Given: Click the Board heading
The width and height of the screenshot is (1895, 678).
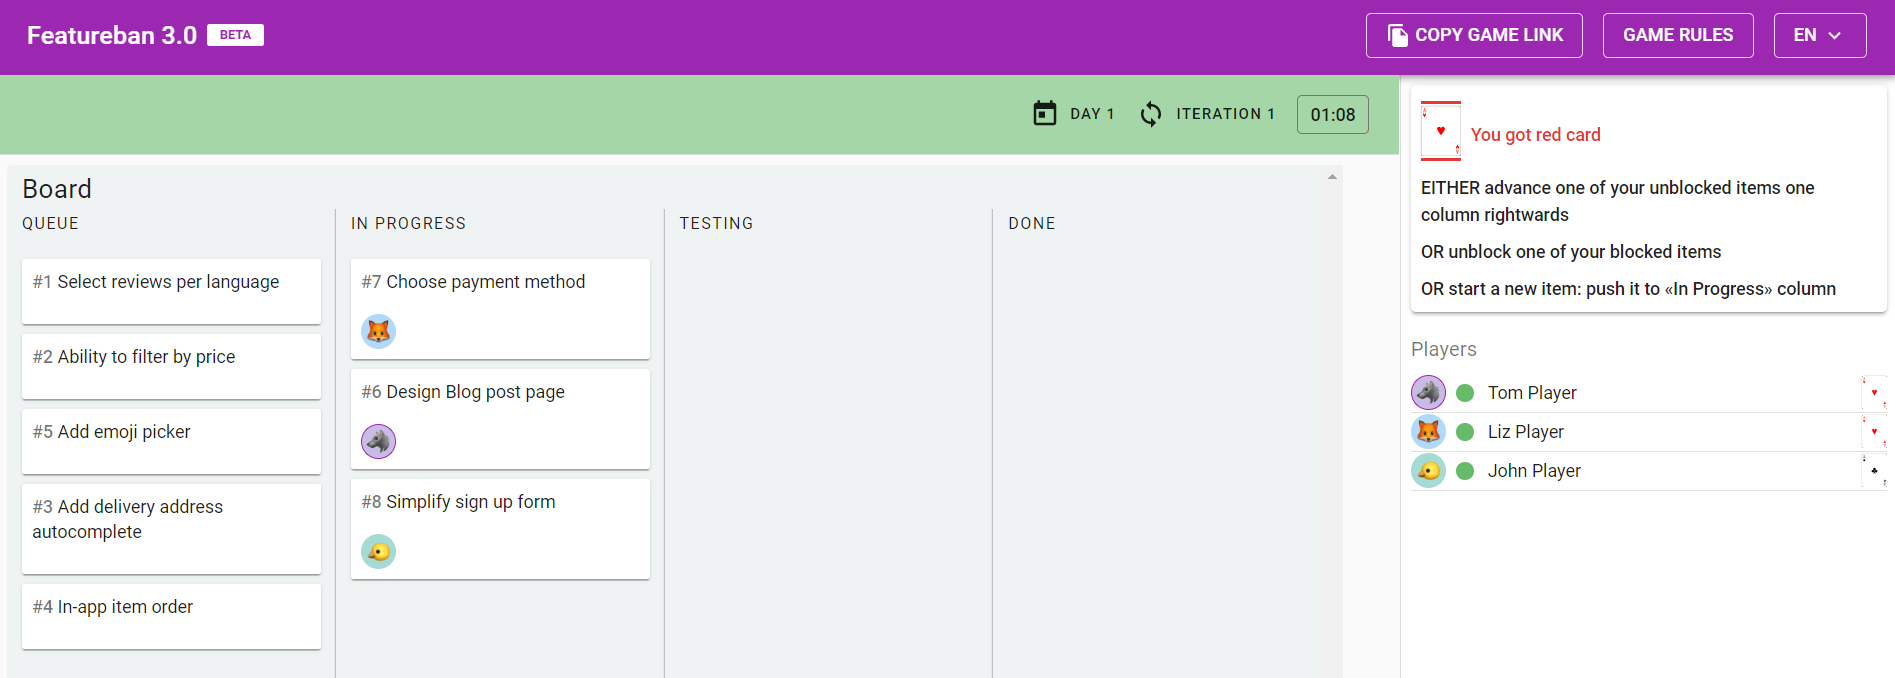Looking at the screenshot, I should pos(57,189).
